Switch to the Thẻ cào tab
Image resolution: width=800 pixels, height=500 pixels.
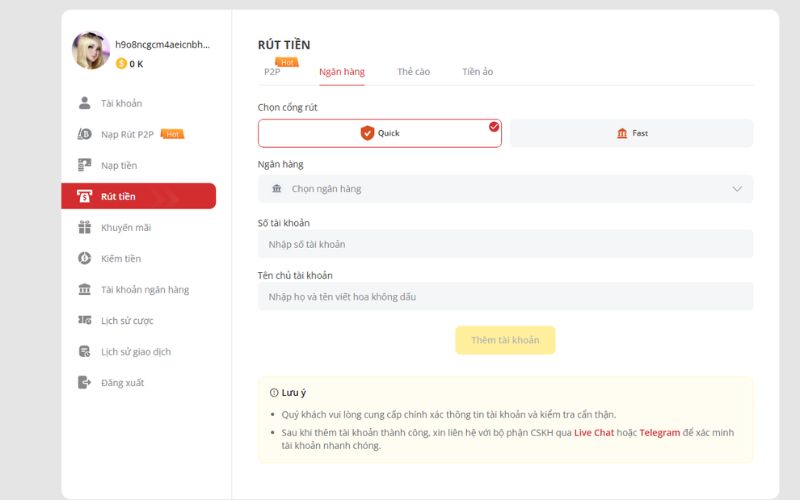[413, 72]
